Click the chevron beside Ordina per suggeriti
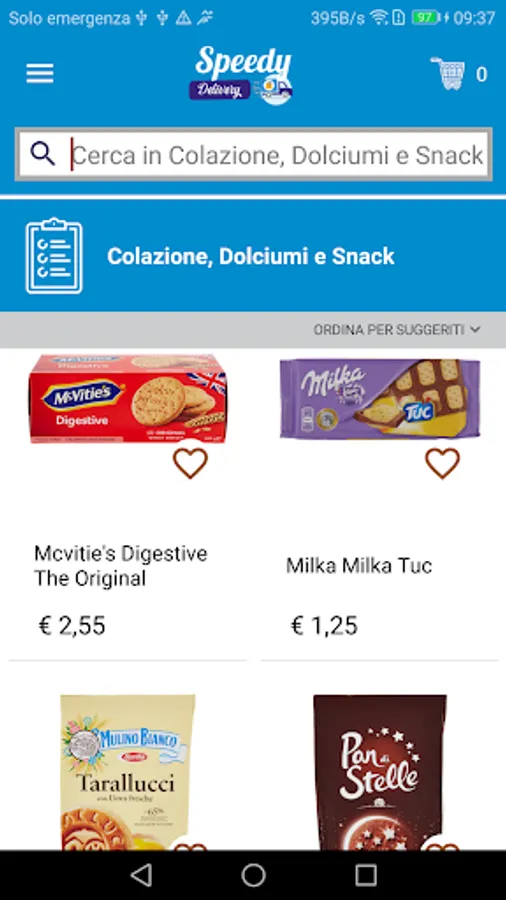The height and width of the screenshot is (900, 506). point(475,329)
